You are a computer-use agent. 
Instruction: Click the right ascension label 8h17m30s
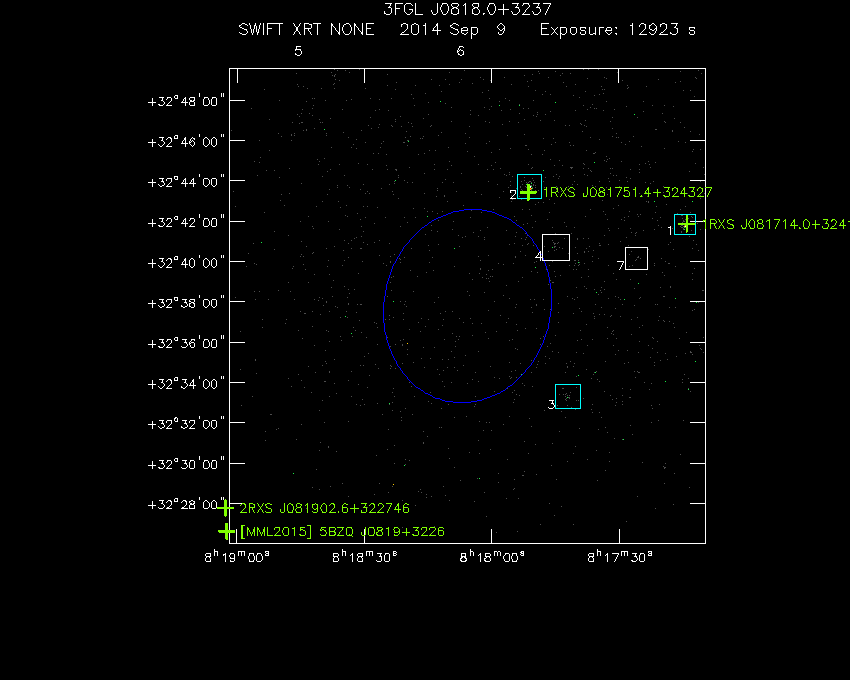(x=620, y=557)
